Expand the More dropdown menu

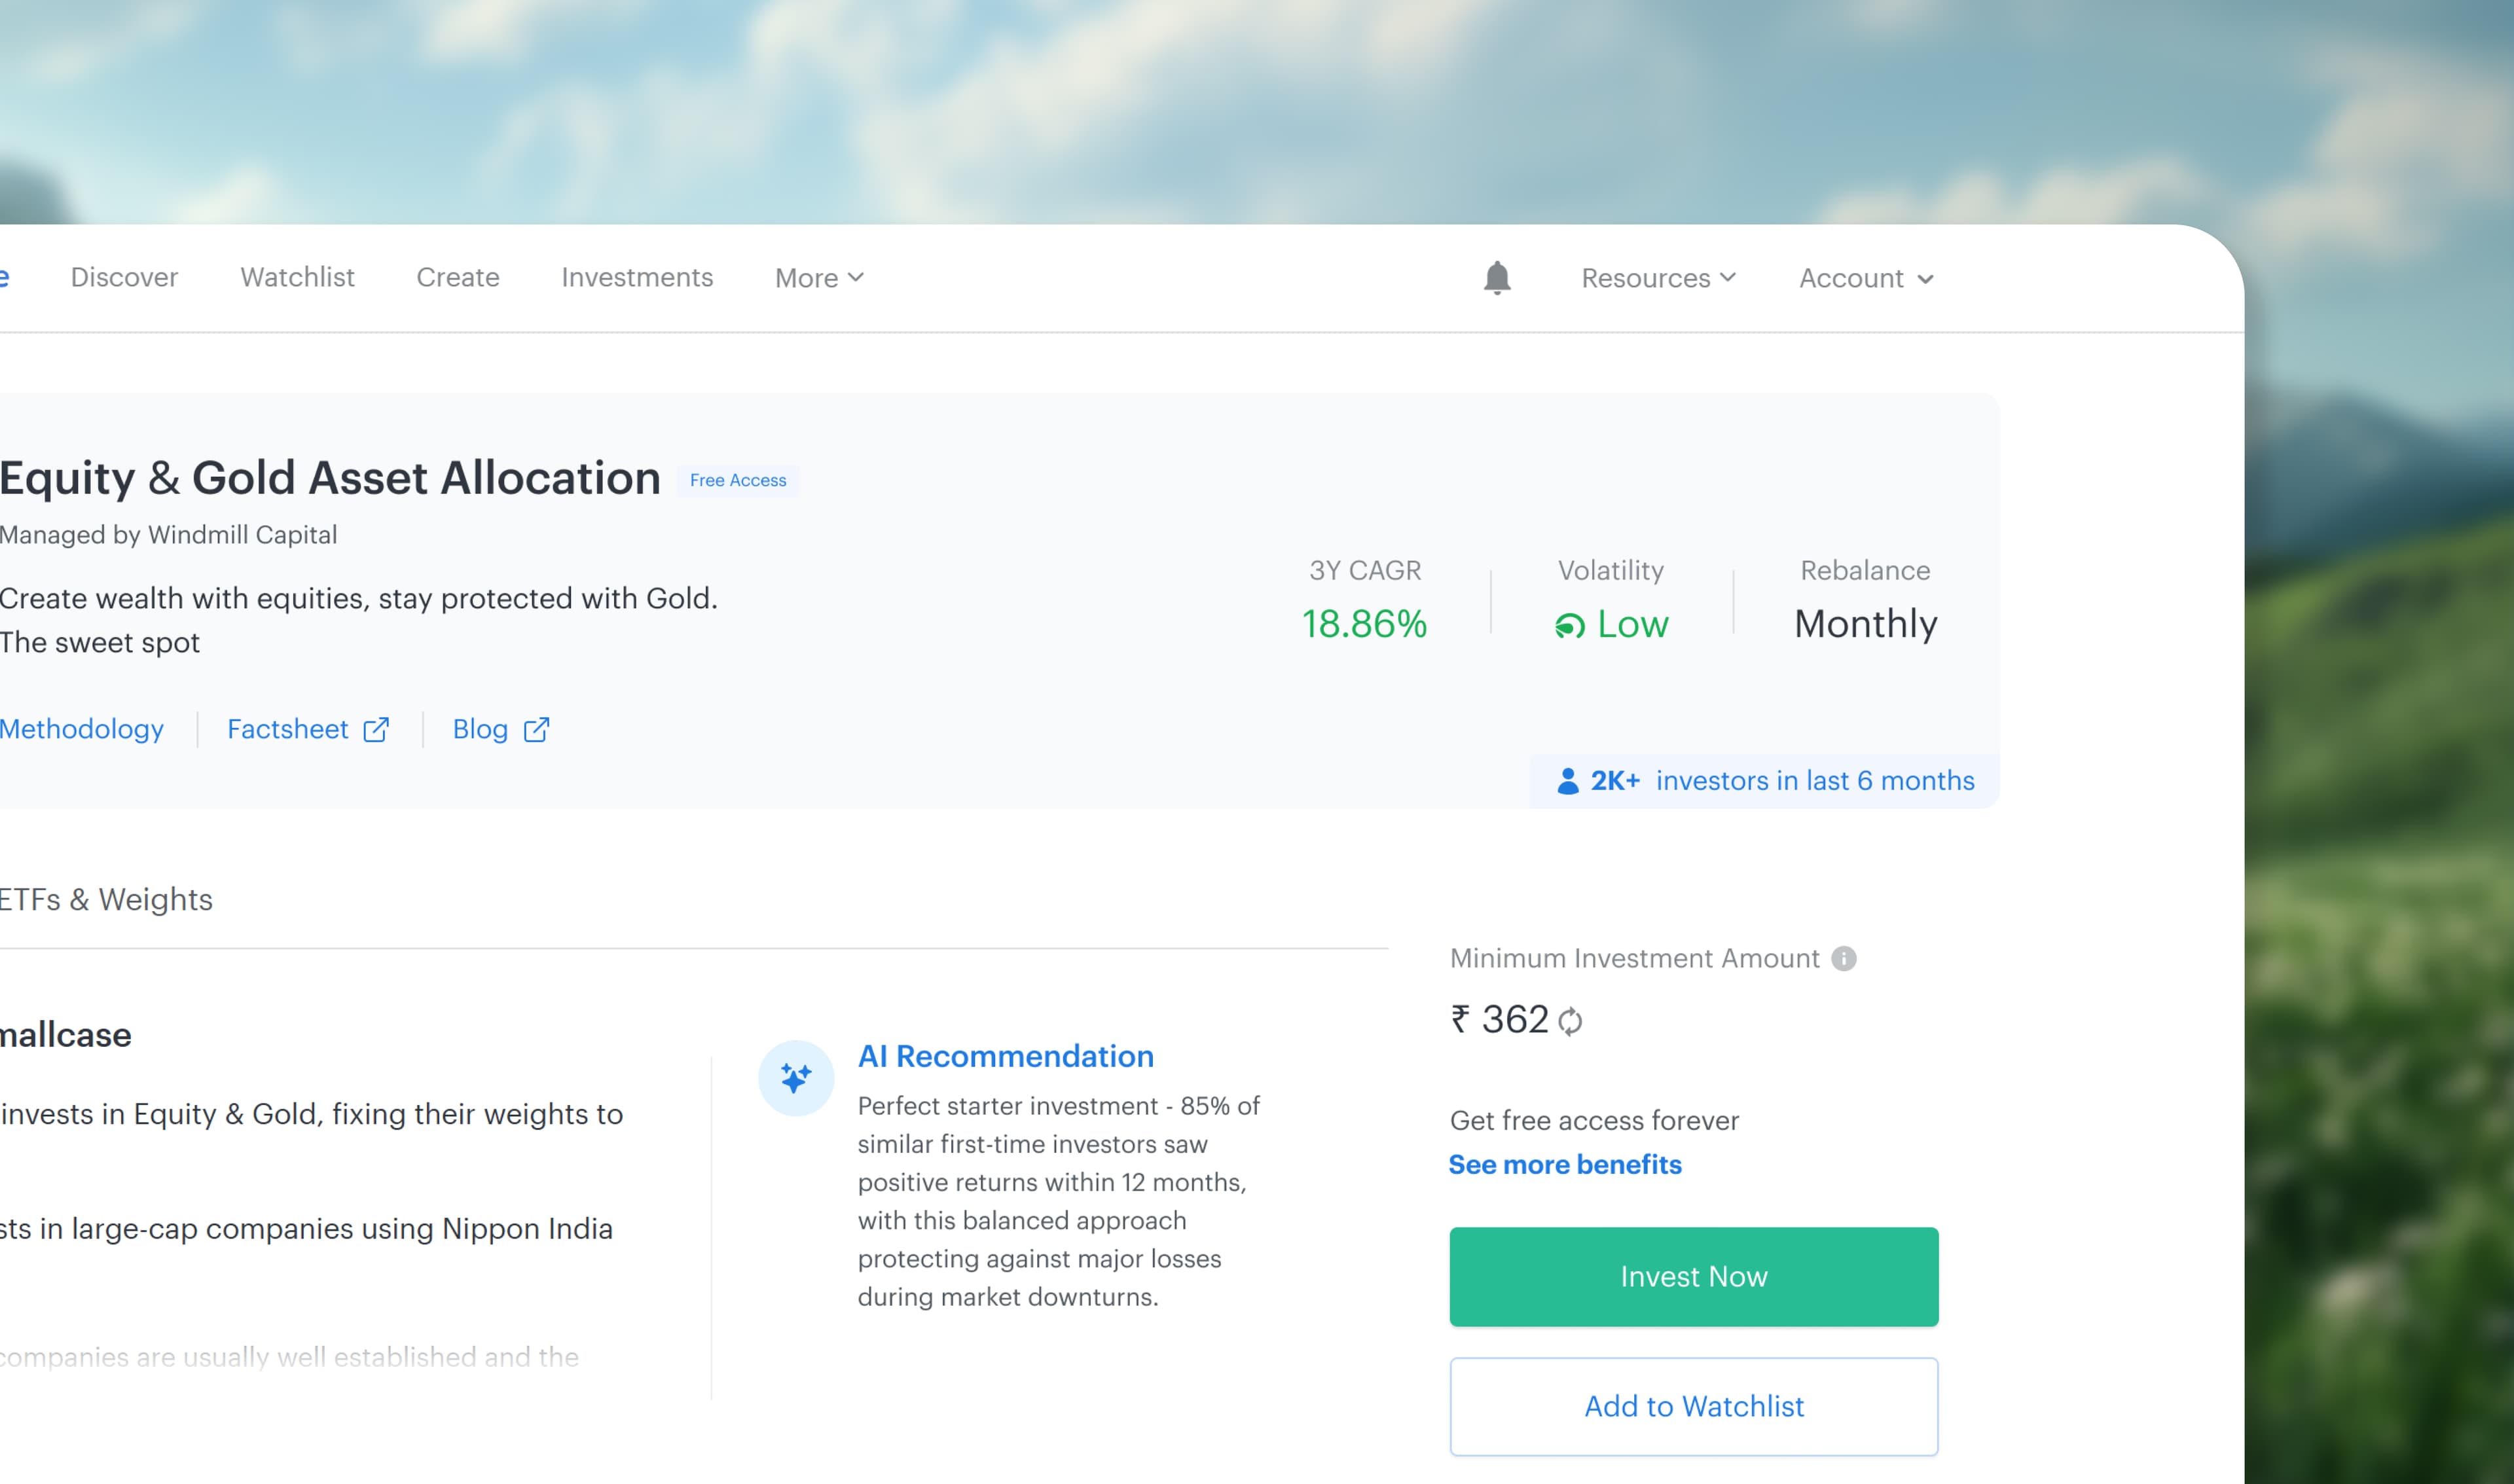point(819,278)
